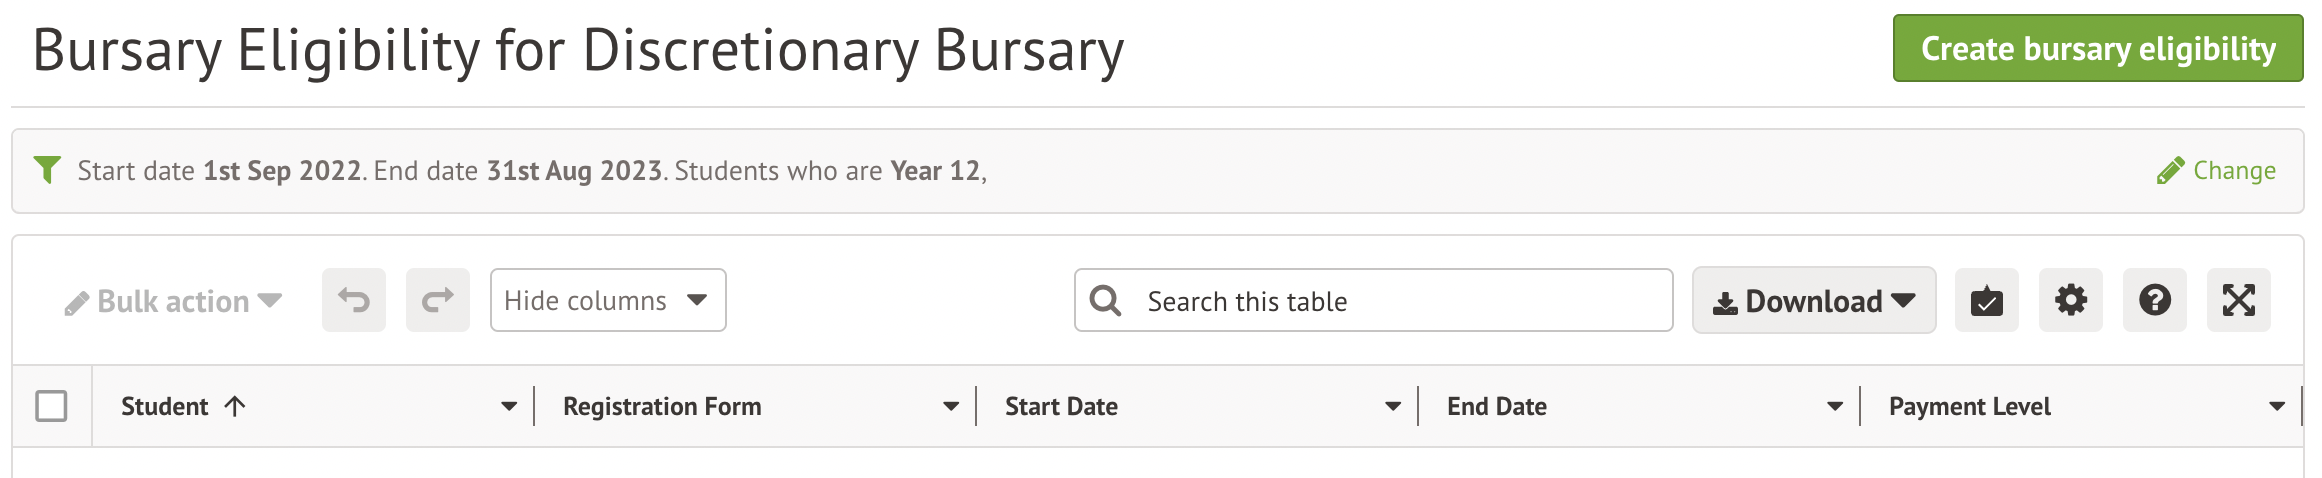Open Registration Form column menu arrow
Viewport: 2322px width, 478px height.
click(951, 406)
